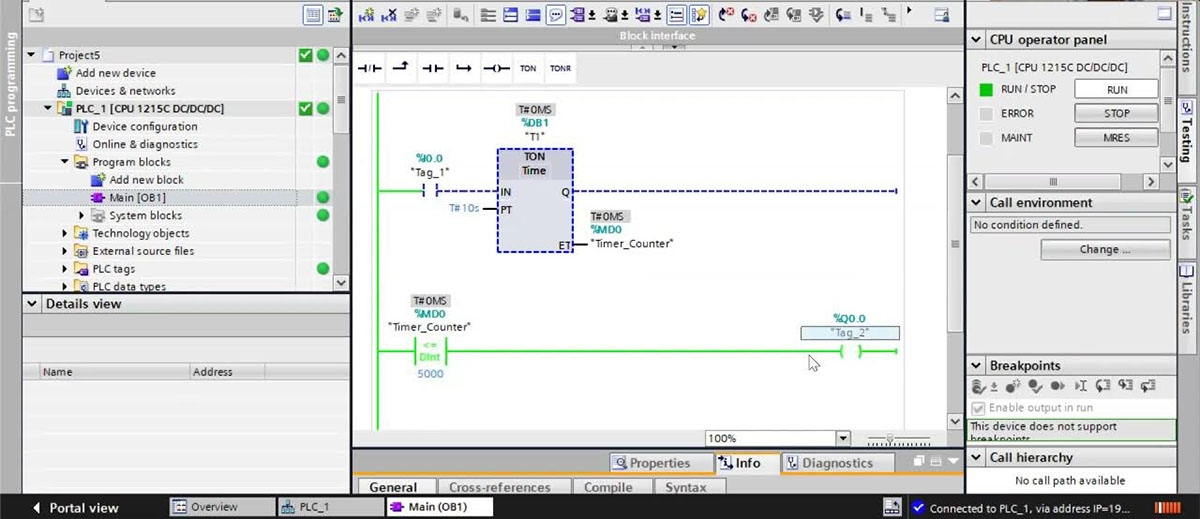Insert normally open contact from favorites
Image resolution: width=1200 pixels, height=519 pixels.
pos(432,68)
